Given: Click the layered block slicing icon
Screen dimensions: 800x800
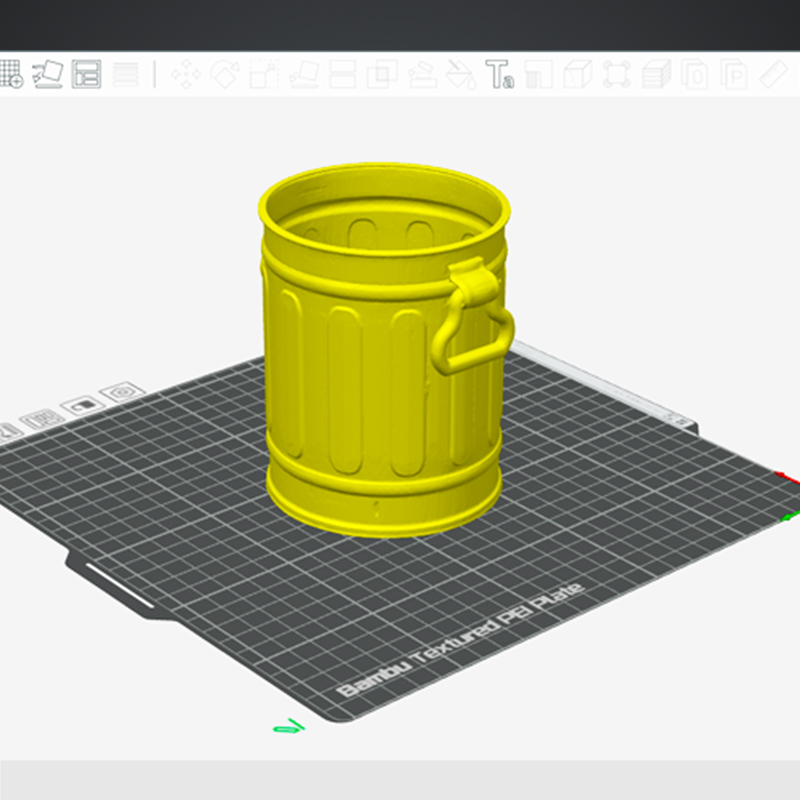Looking at the screenshot, I should pyautogui.click(x=656, y=74).
